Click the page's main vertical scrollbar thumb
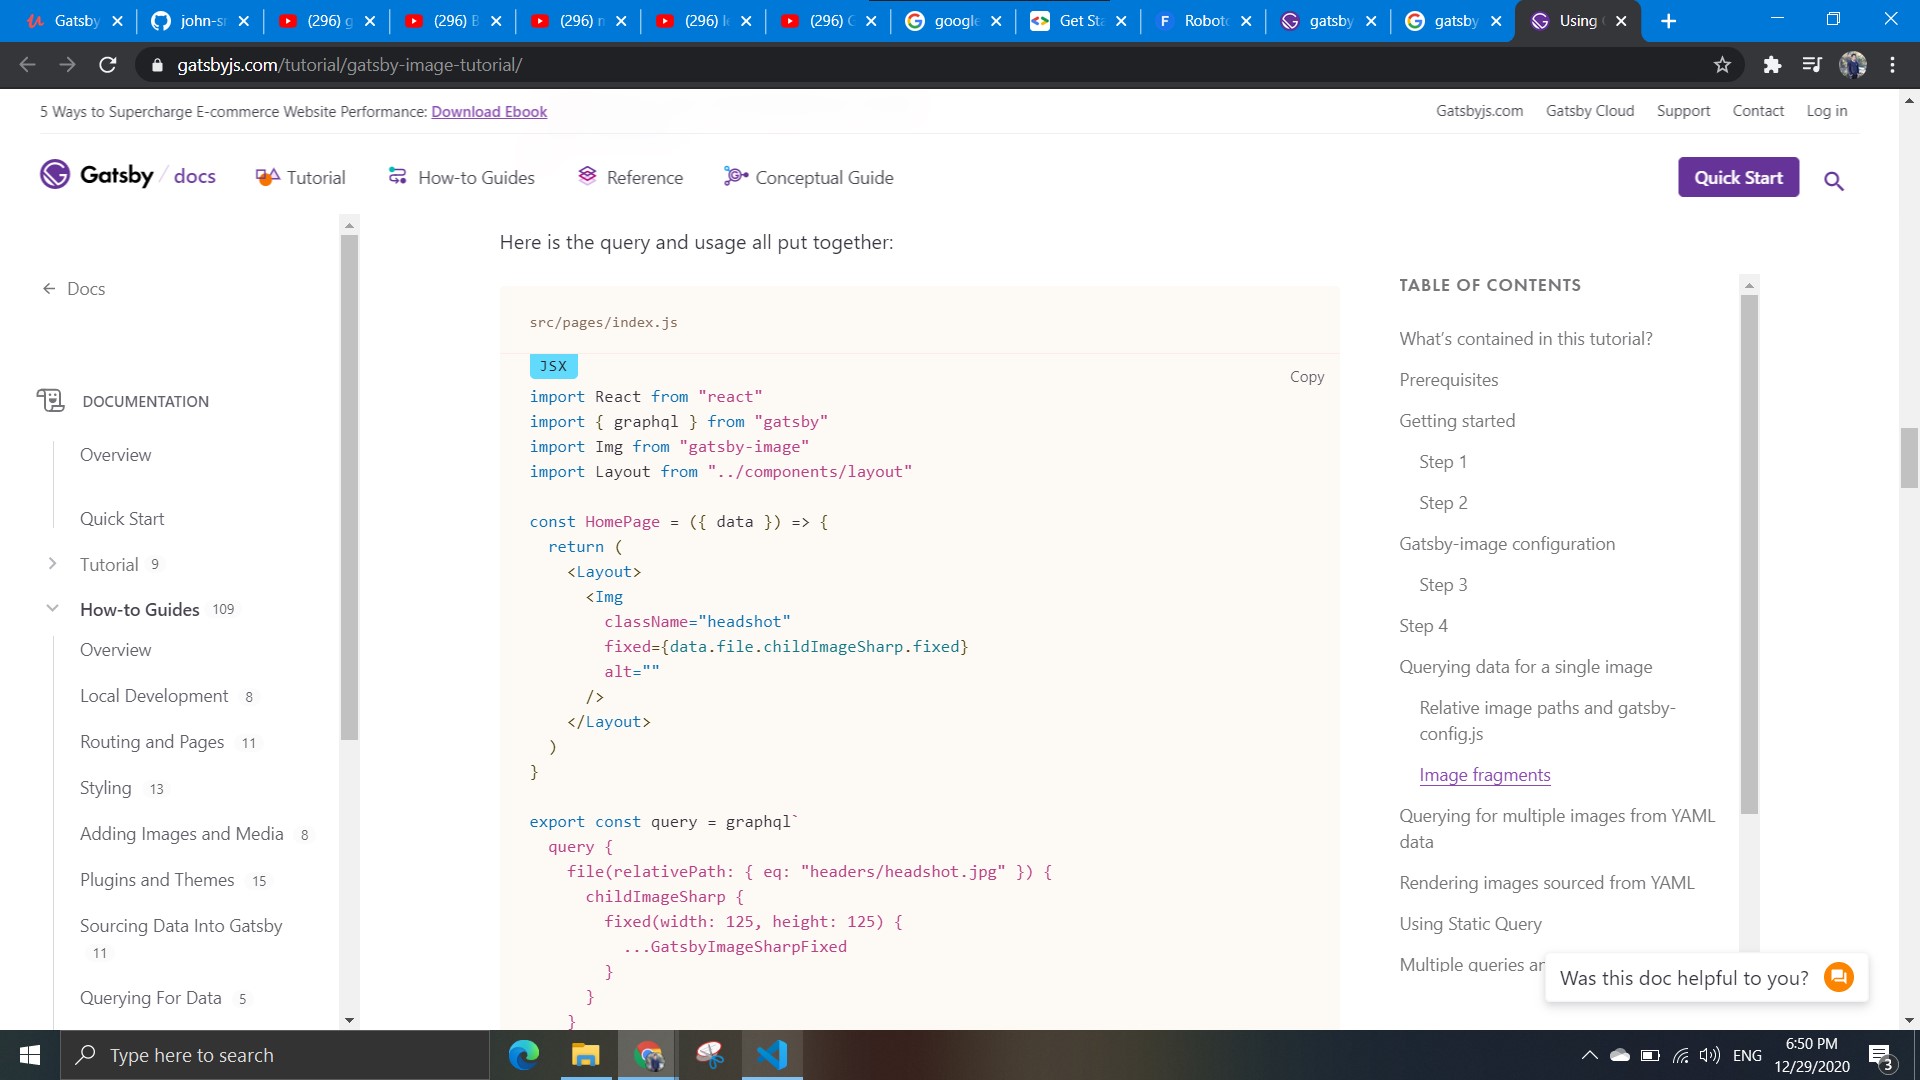The width and height of the screenshot is (1920, 1080). (1909, 457)
